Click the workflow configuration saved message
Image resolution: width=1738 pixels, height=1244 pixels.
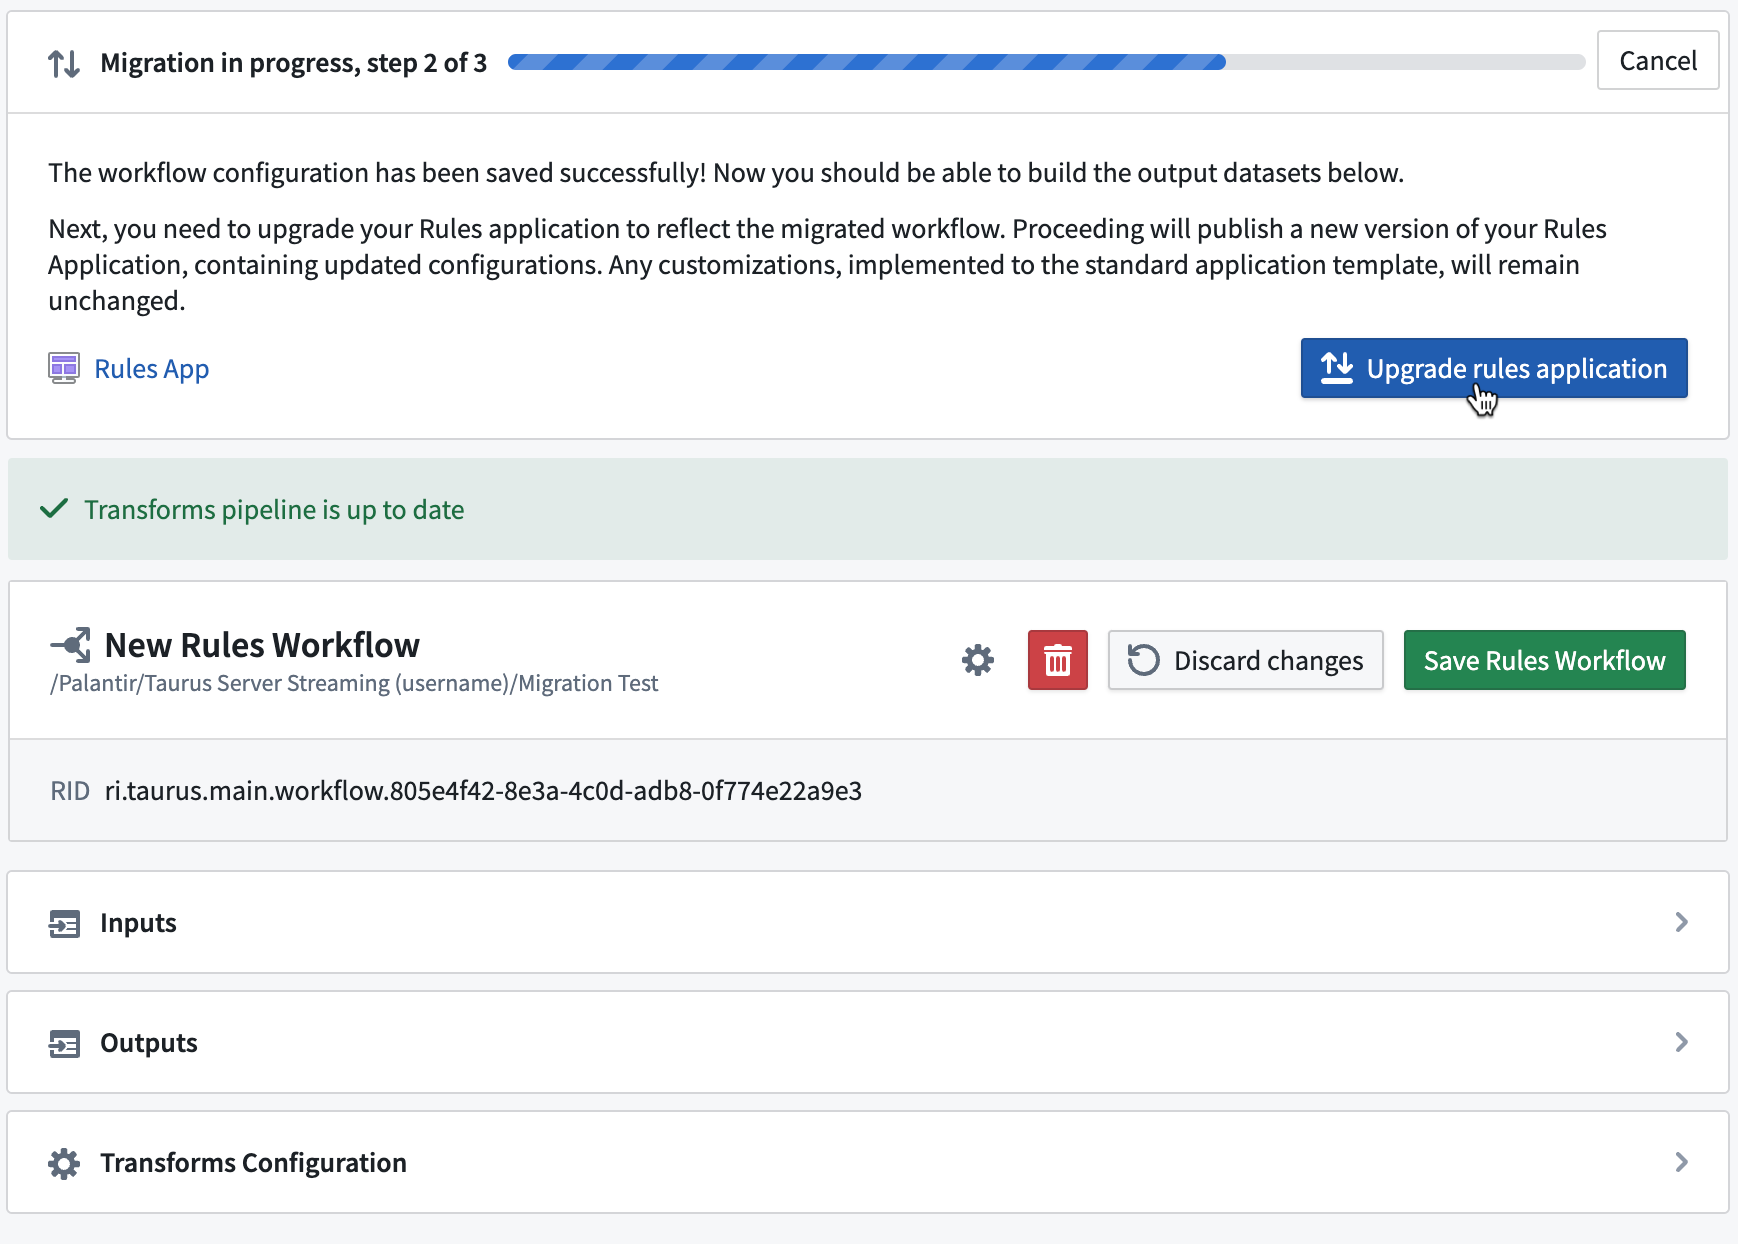[726, 173]
